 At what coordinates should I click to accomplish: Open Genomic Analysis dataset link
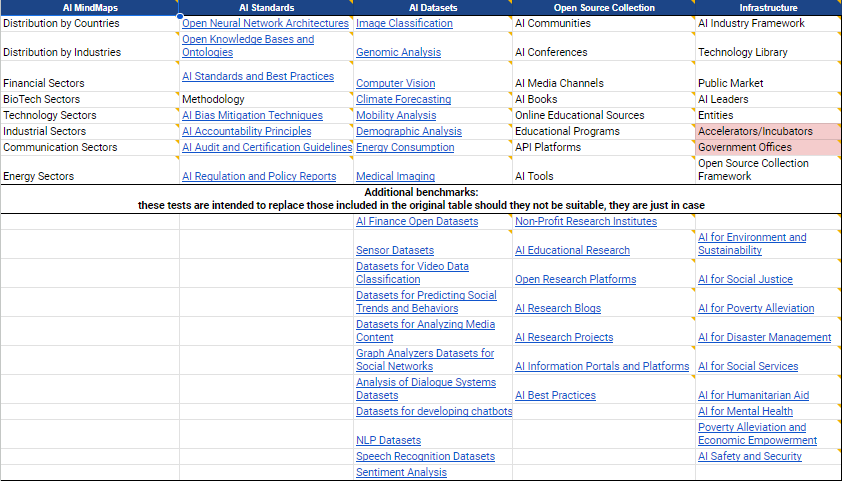397,52
